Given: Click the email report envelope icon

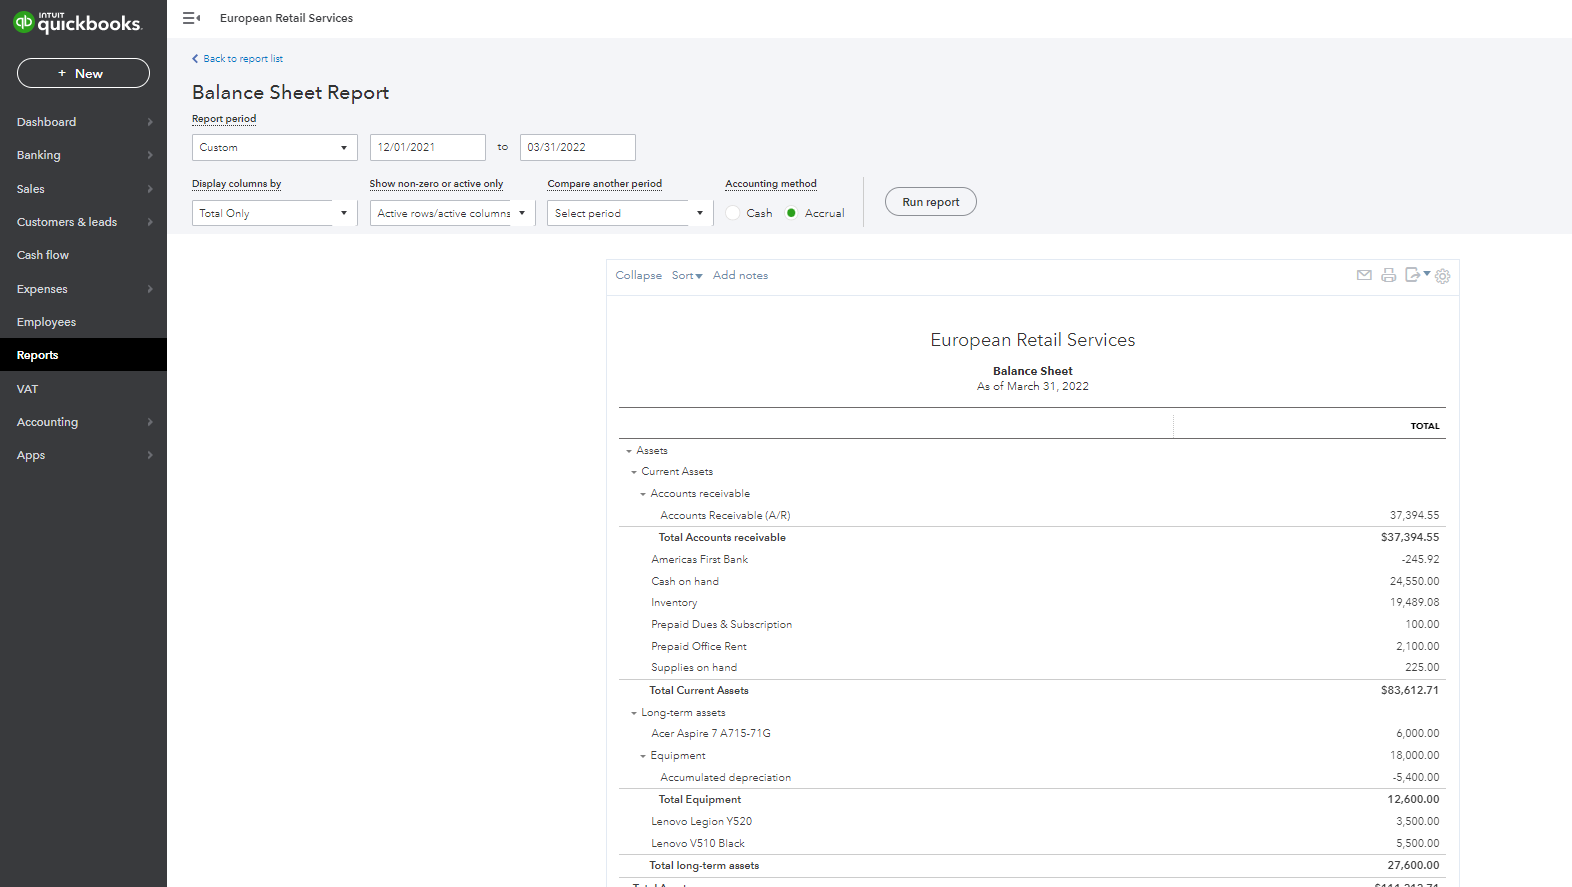Looking at the screenshot, I should point(1363,275).
